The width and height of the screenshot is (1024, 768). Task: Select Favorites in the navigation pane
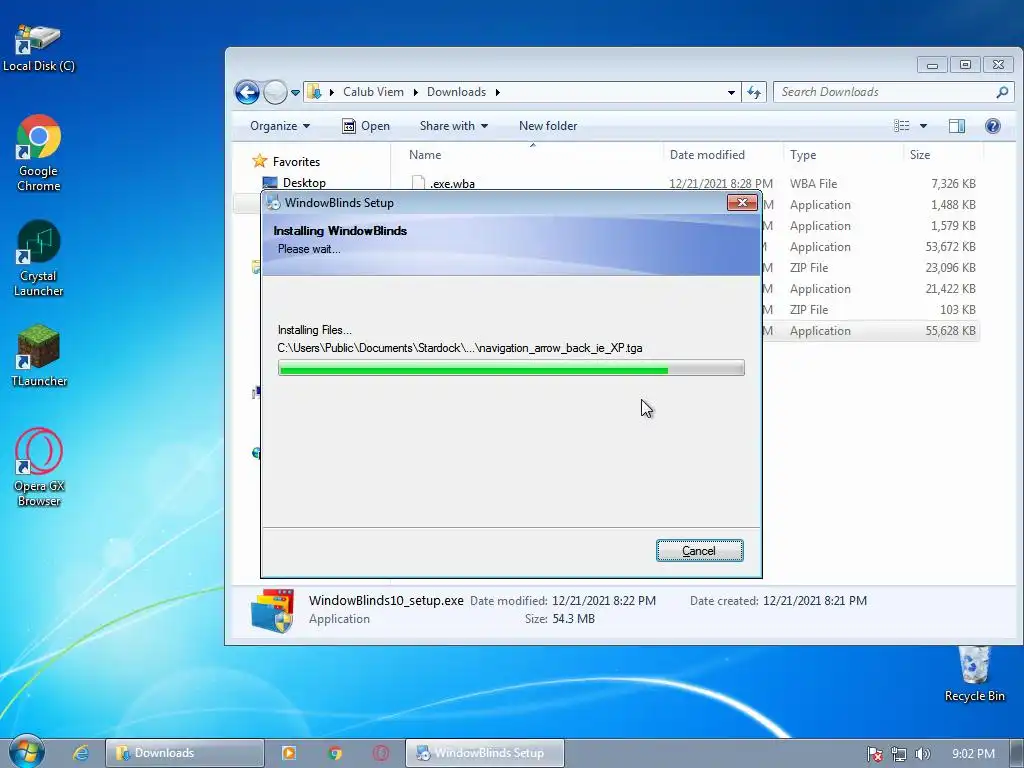pos(296,161)
